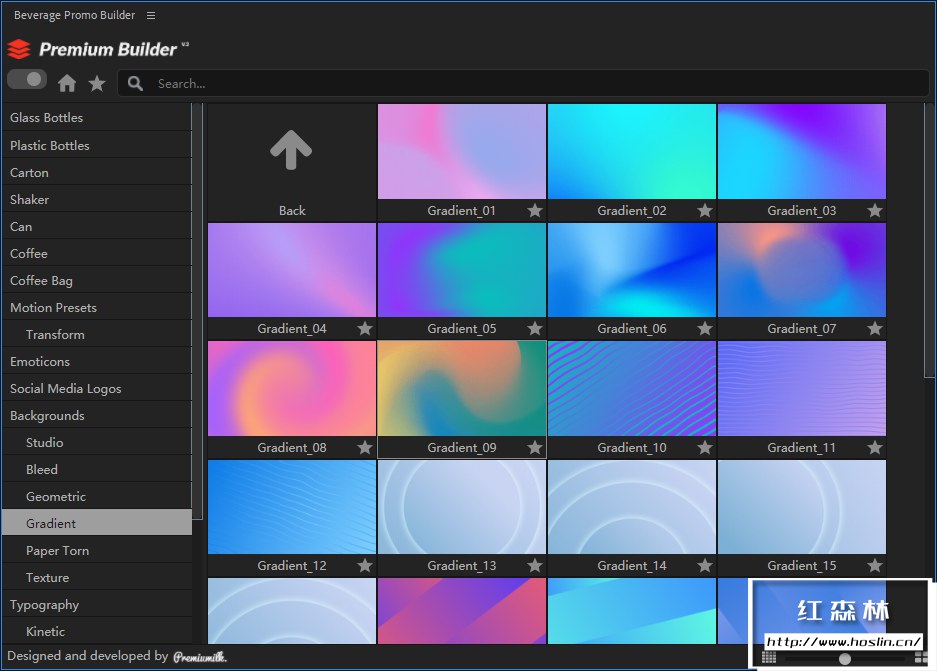Image resolution: width=937 pixels, height=671 pixels.
Task: Choose the Gradient_09 swirl thumbnail
Action: (x=462, y=388)
